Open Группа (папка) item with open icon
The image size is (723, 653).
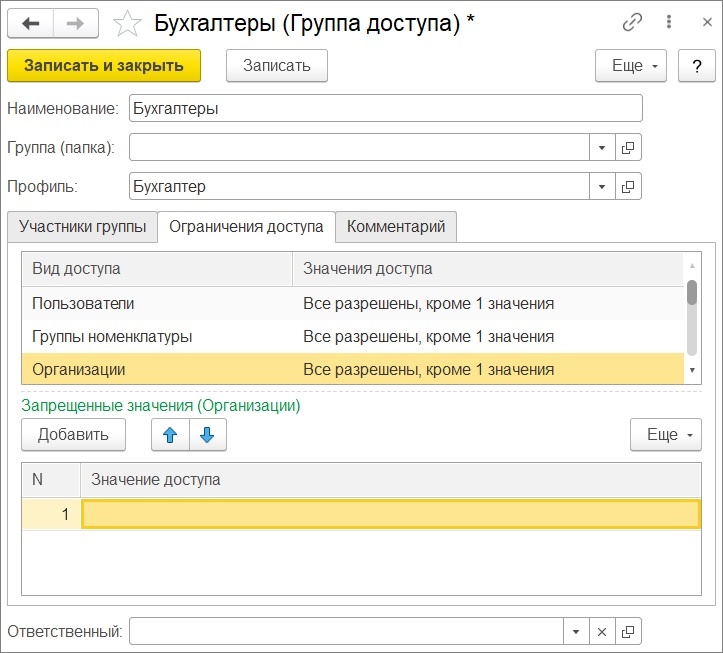[628, 148]
